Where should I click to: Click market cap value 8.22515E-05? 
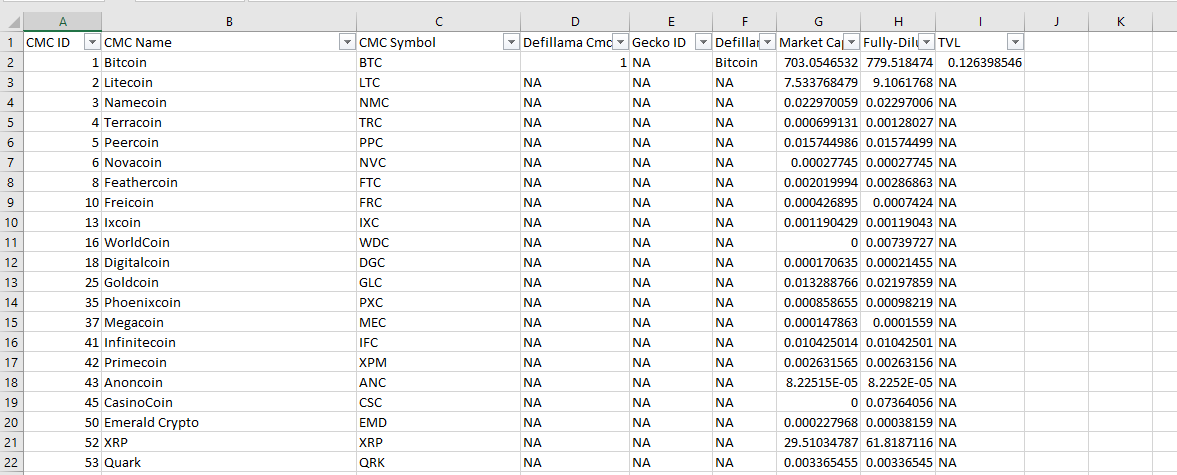819,383
